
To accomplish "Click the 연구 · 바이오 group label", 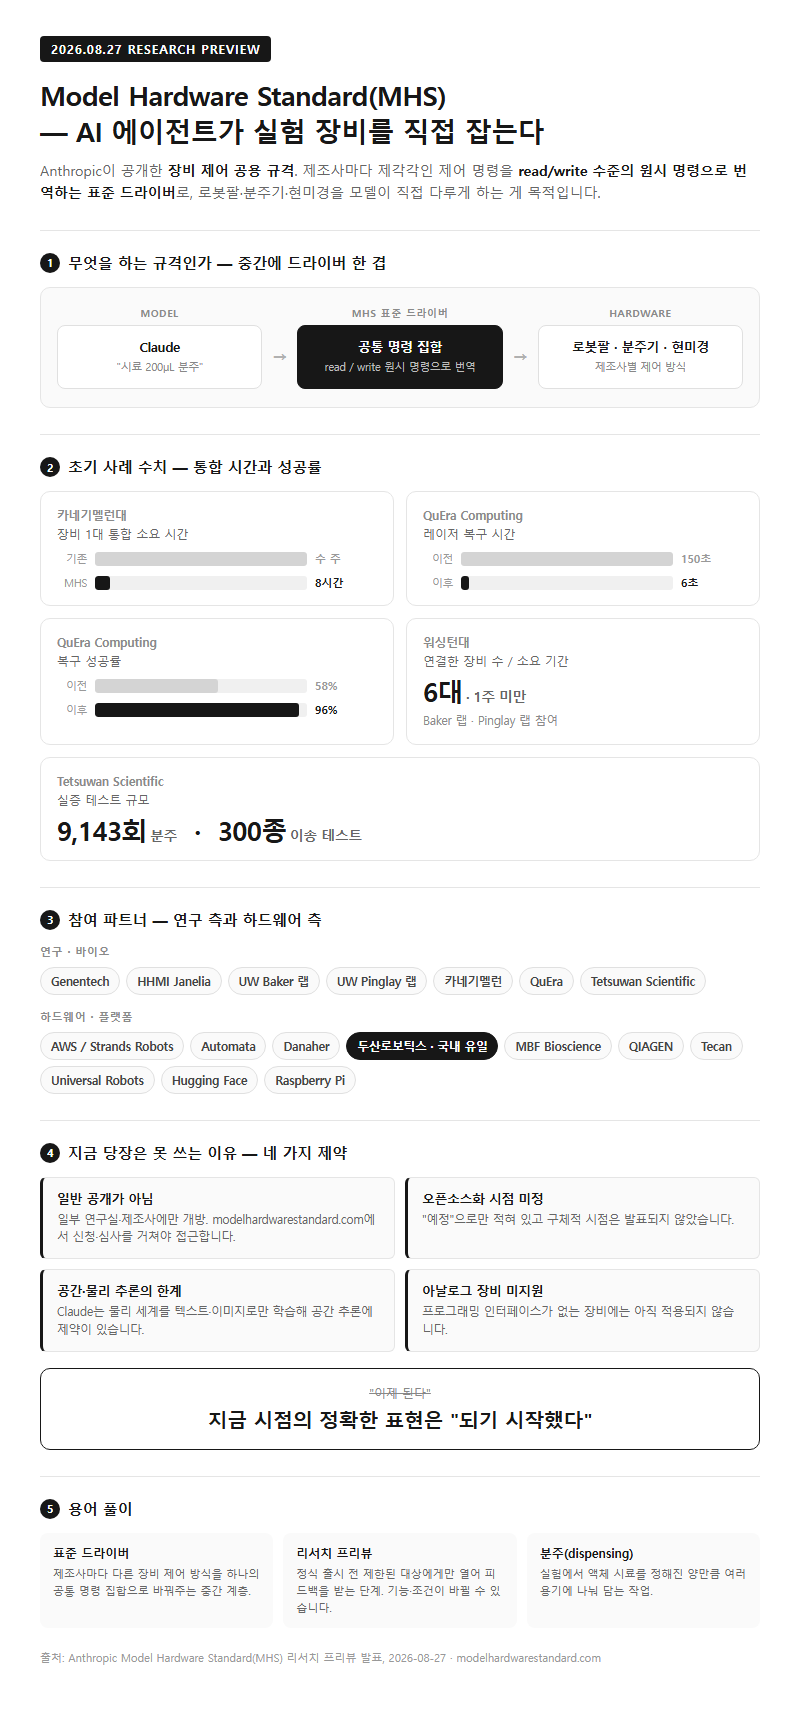I will coord(75,951).
